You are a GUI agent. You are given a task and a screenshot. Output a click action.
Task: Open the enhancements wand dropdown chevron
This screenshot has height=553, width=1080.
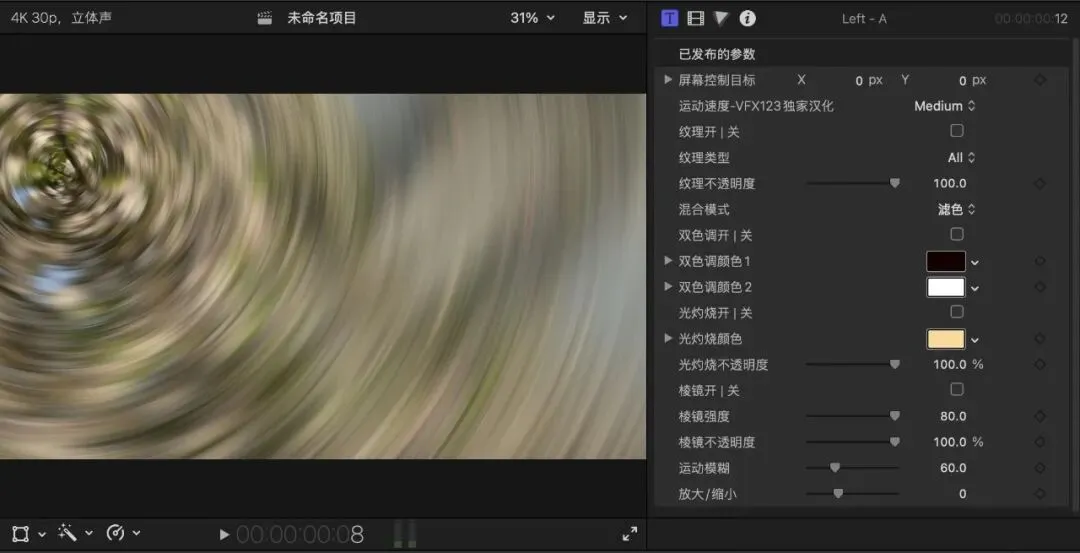88,534
